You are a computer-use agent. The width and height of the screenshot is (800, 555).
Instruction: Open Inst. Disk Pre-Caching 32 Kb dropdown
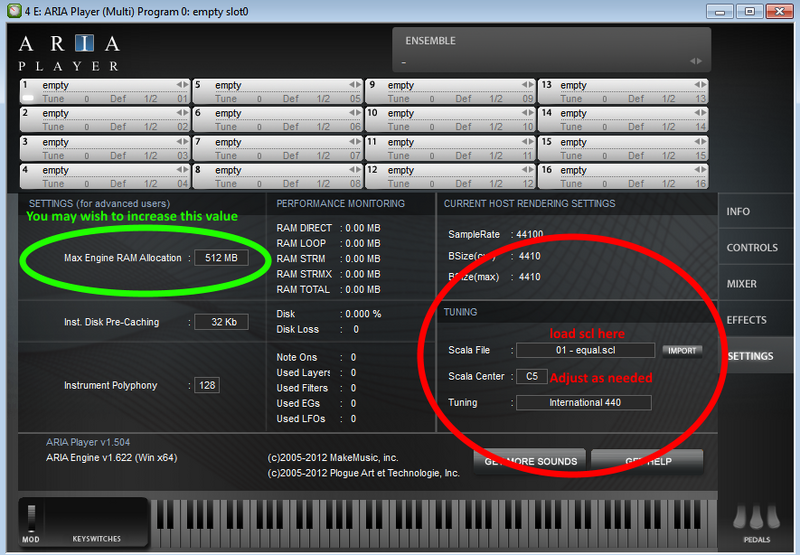click(x=221, y=322)
